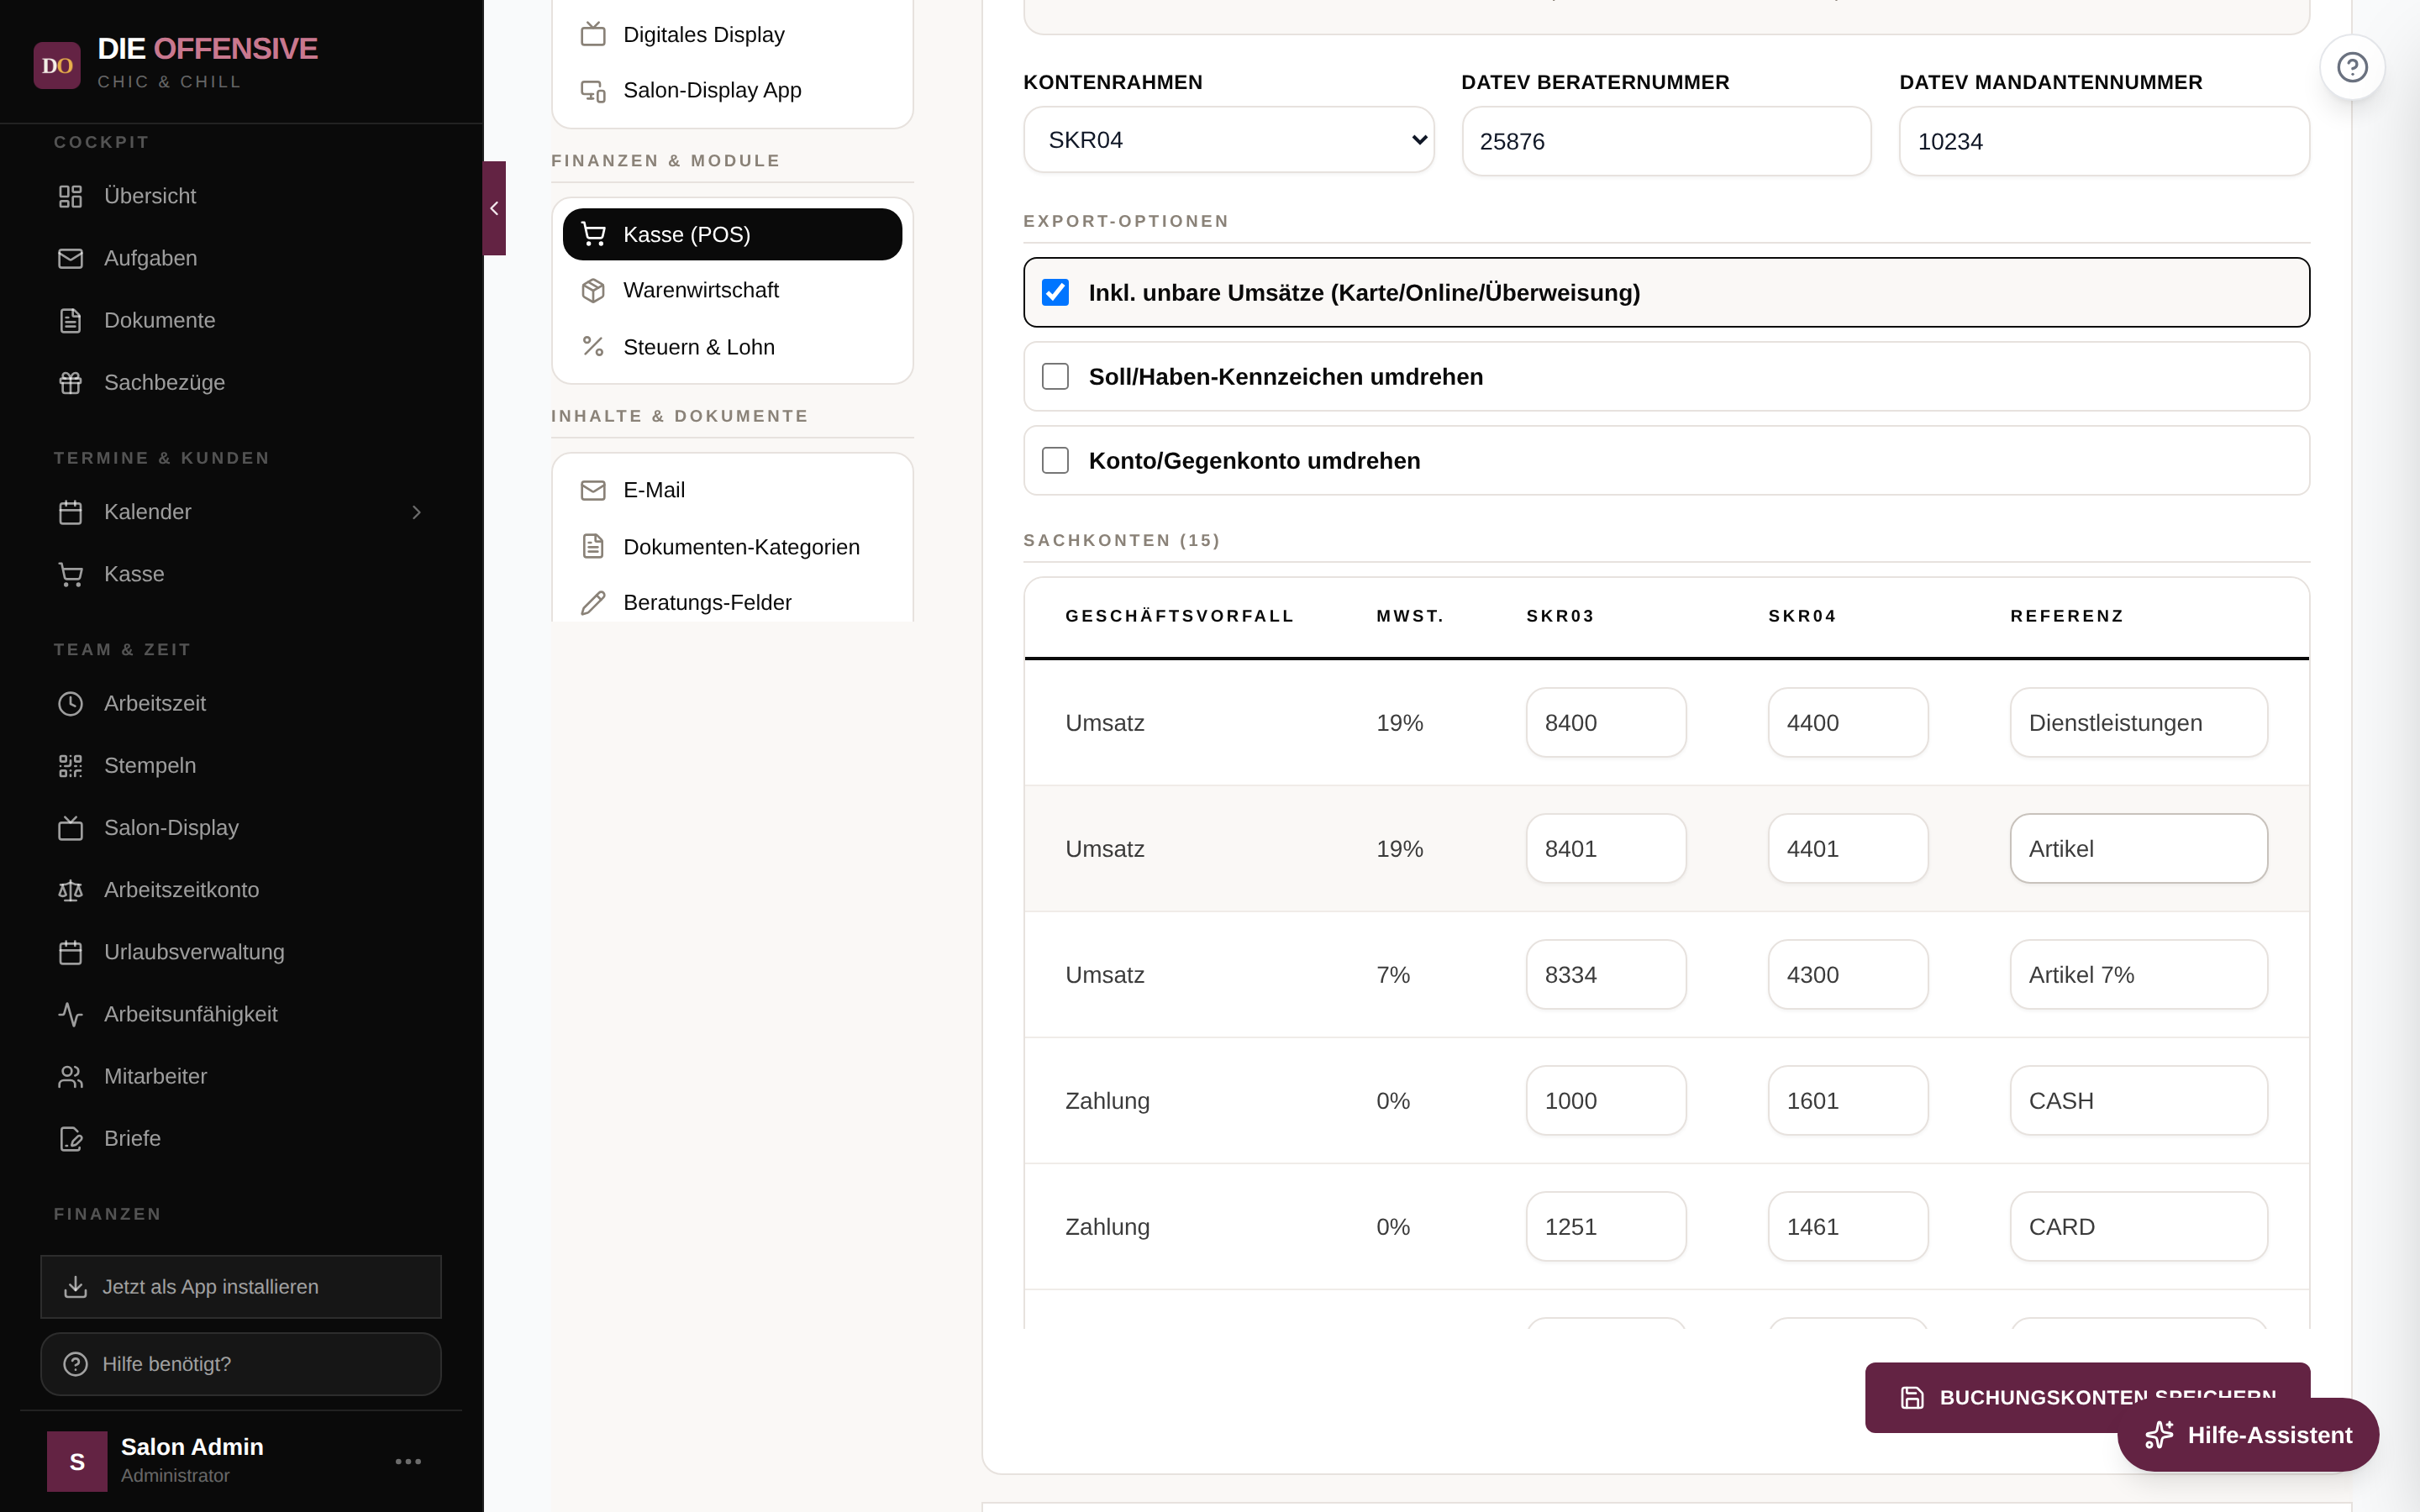Image resolution: width=2420 pixels, height=1512 pixels.
Task: Click the Urlaubsverwaltung calendar icon
Action: pyautogui.click(x=70, y=952)
